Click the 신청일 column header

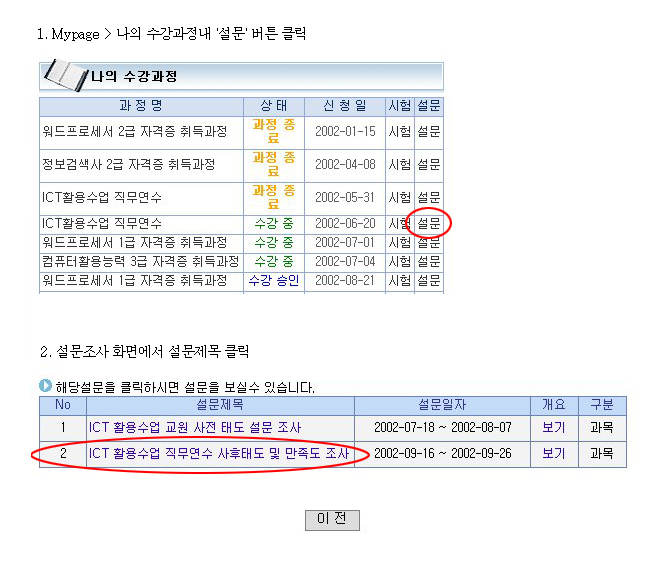point(345,106)
